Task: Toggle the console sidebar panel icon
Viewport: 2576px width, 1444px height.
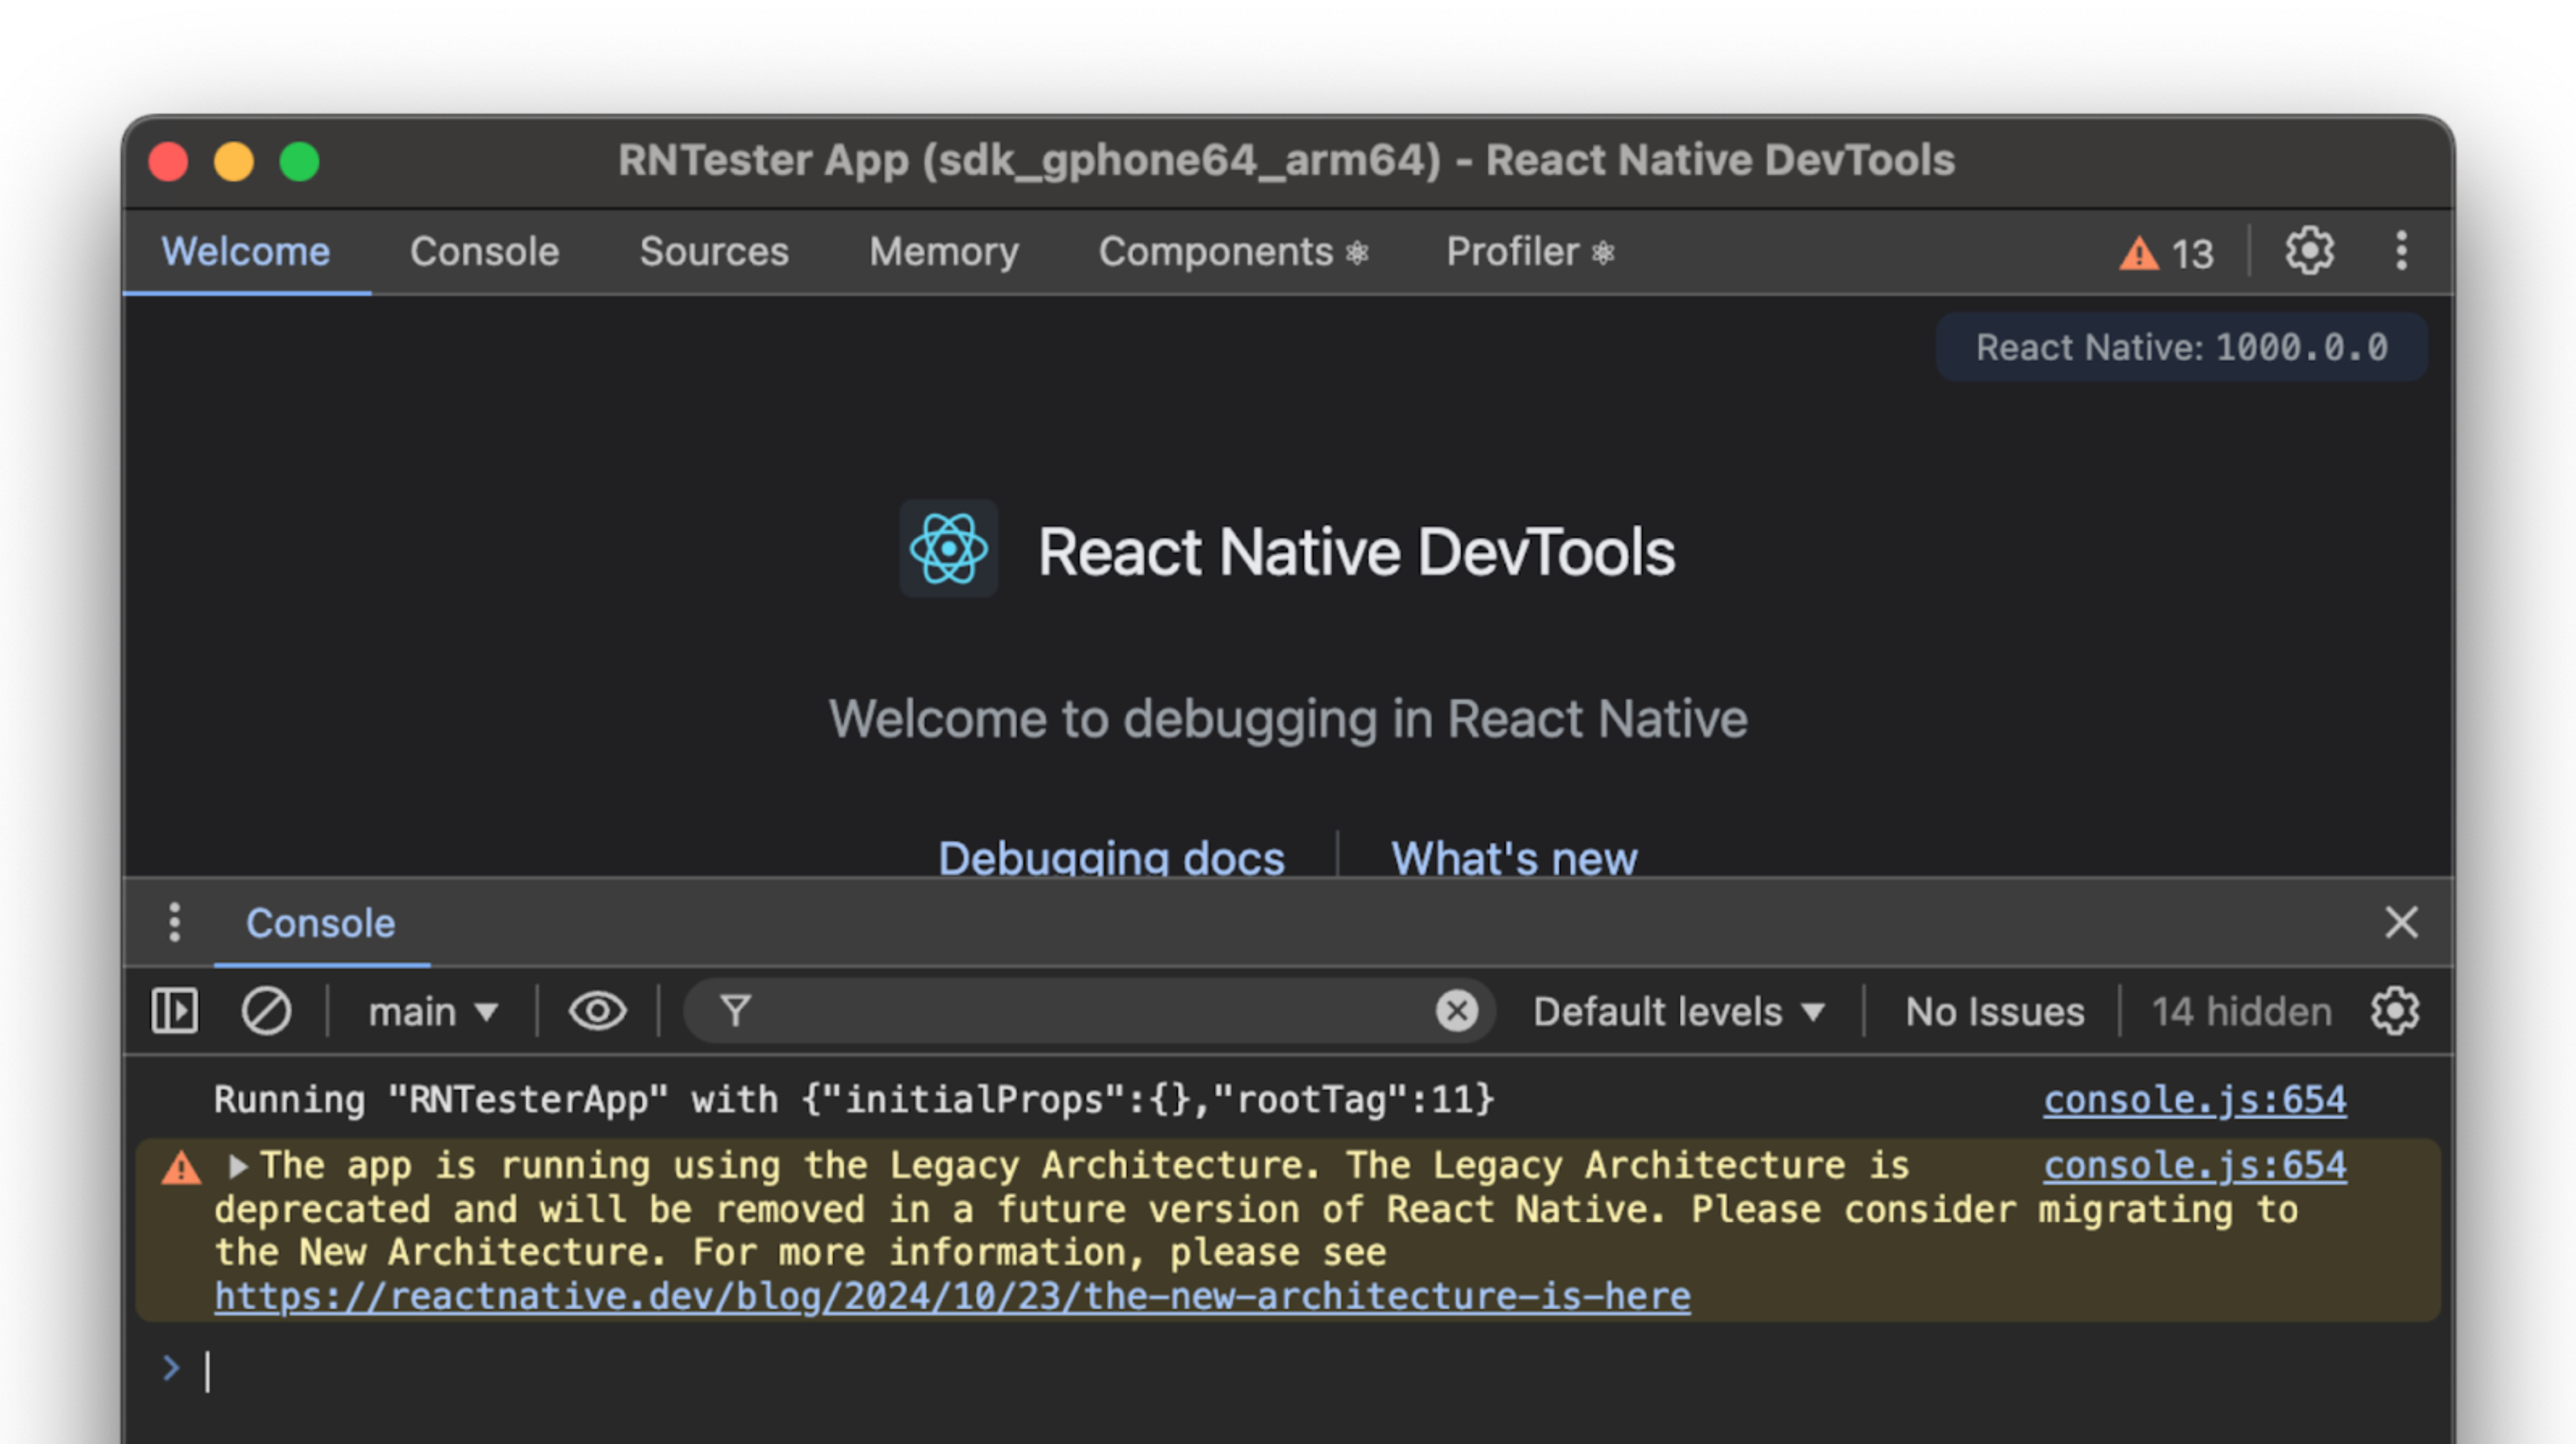Action: 174,1011
